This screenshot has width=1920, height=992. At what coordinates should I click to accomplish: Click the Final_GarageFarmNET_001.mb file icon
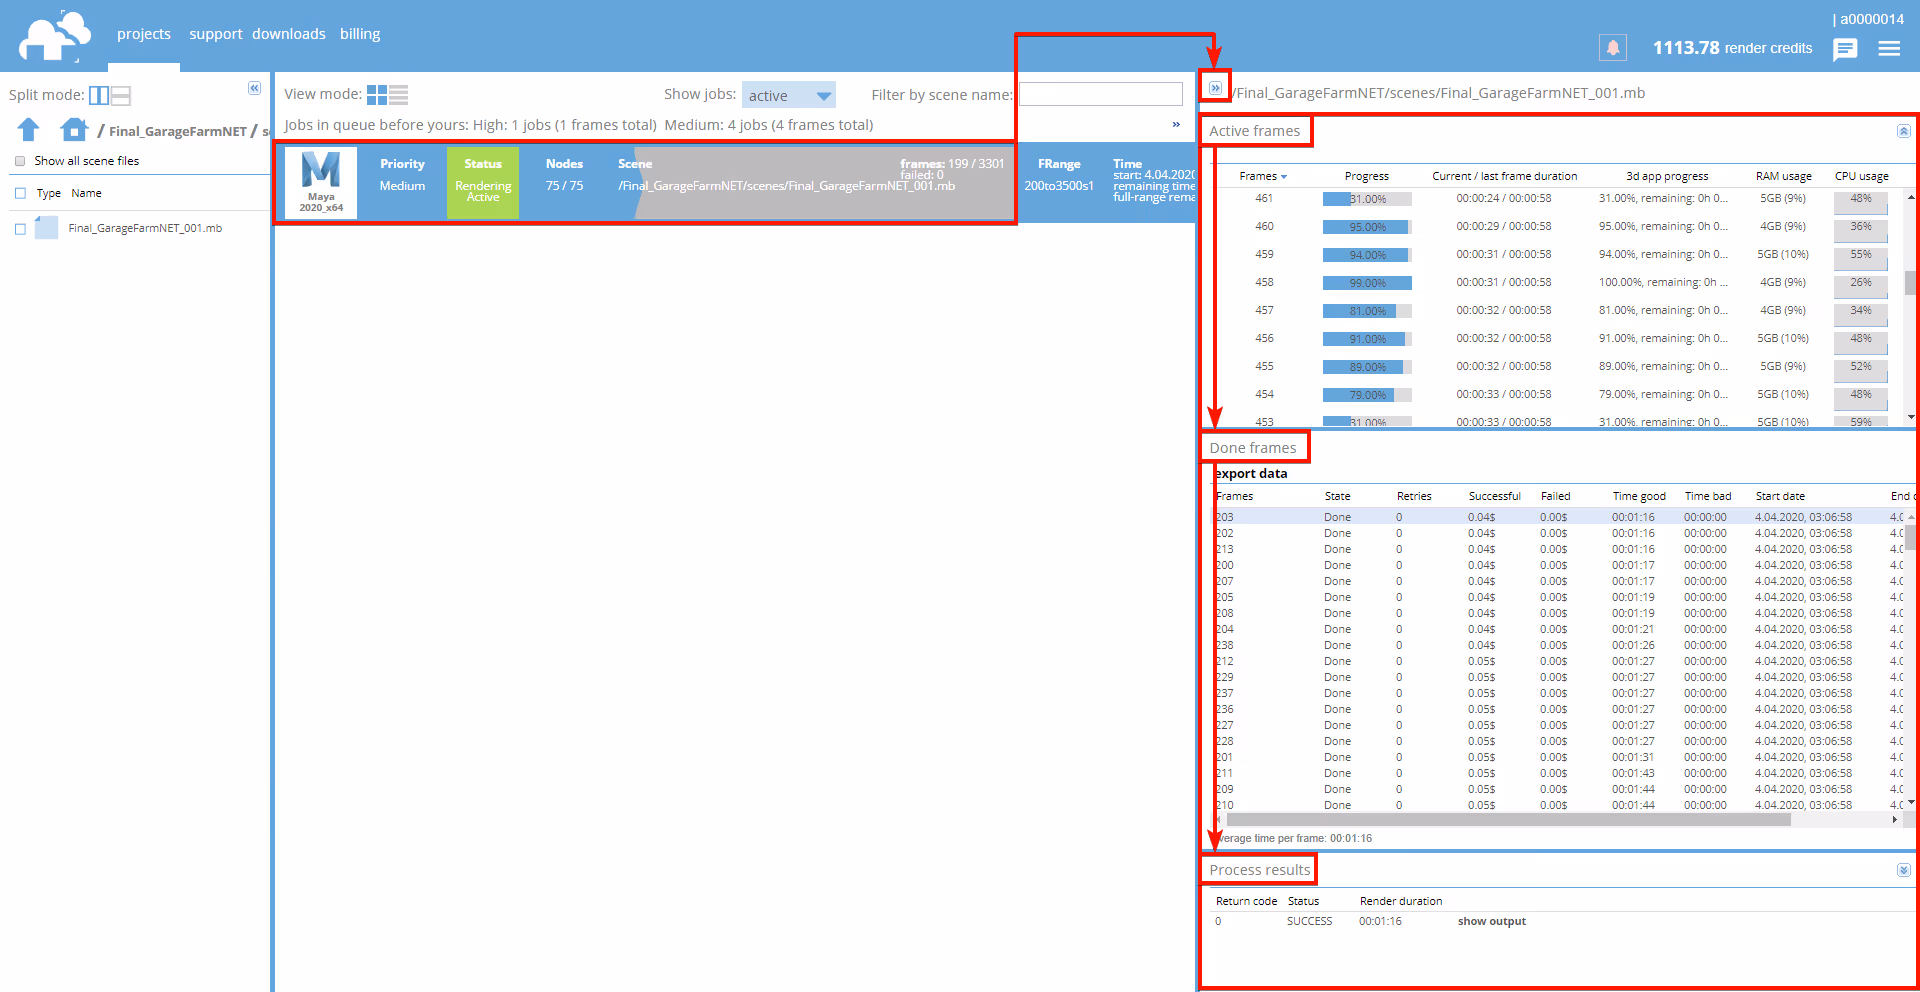click(46, 228)
